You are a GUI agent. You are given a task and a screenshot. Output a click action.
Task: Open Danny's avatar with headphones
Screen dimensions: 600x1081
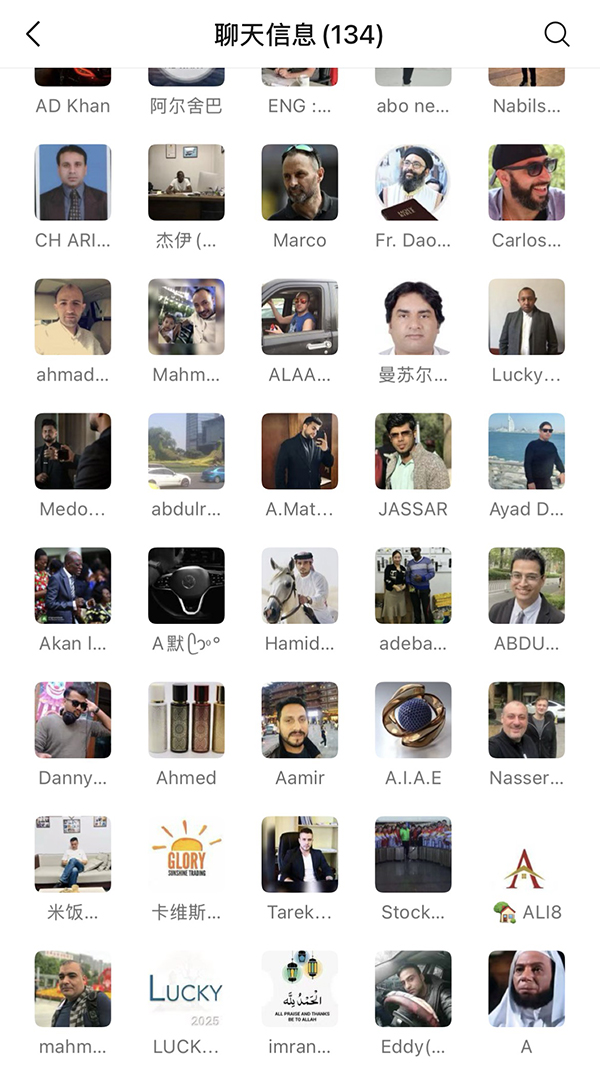click(72, 720)
